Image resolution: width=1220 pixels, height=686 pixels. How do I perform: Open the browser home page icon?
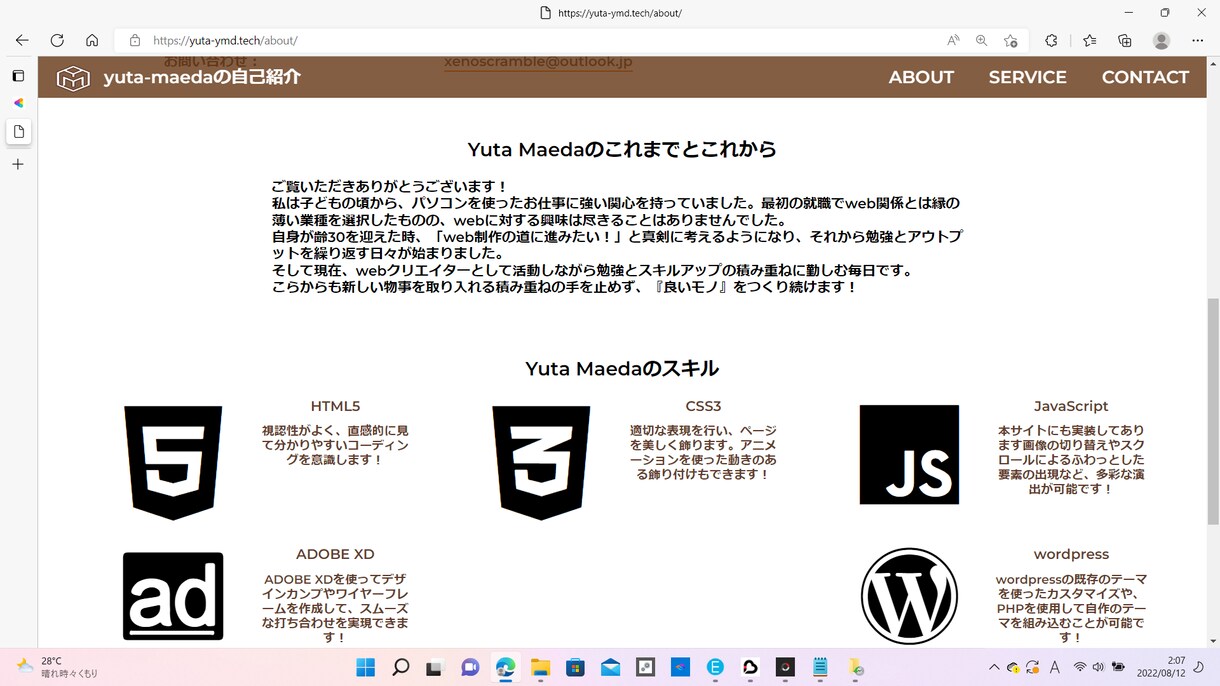tap(92, 41)
